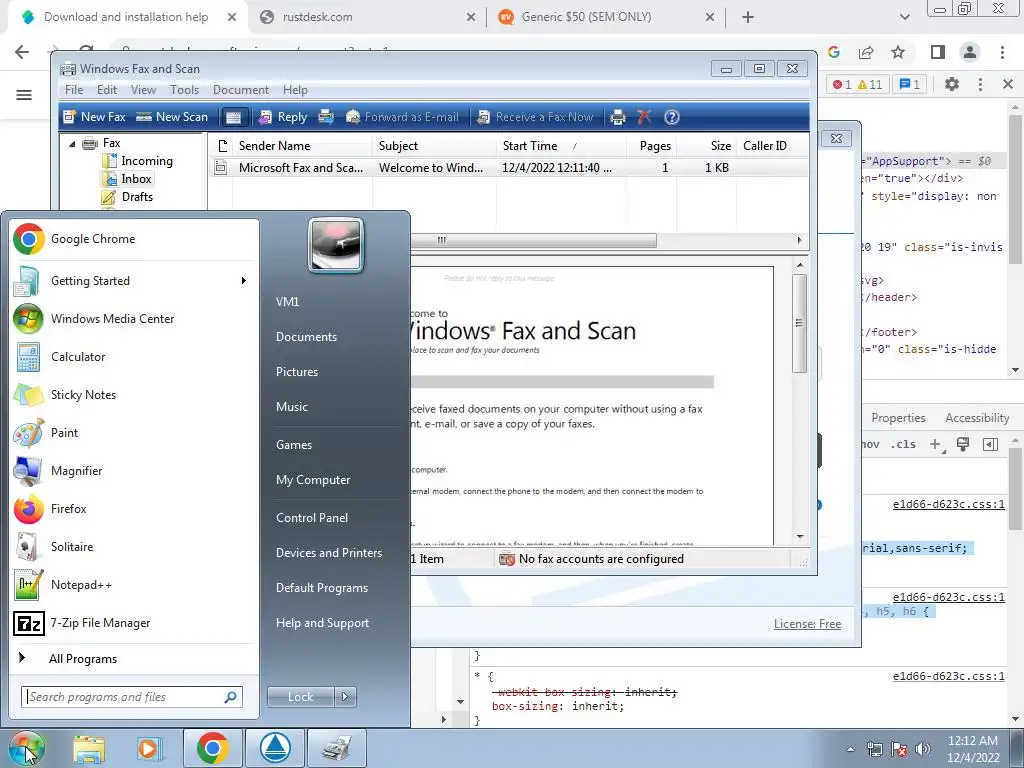Screen dimensions: 1024x768
Task: Click the License: Free link
Action: pos(807,624)
